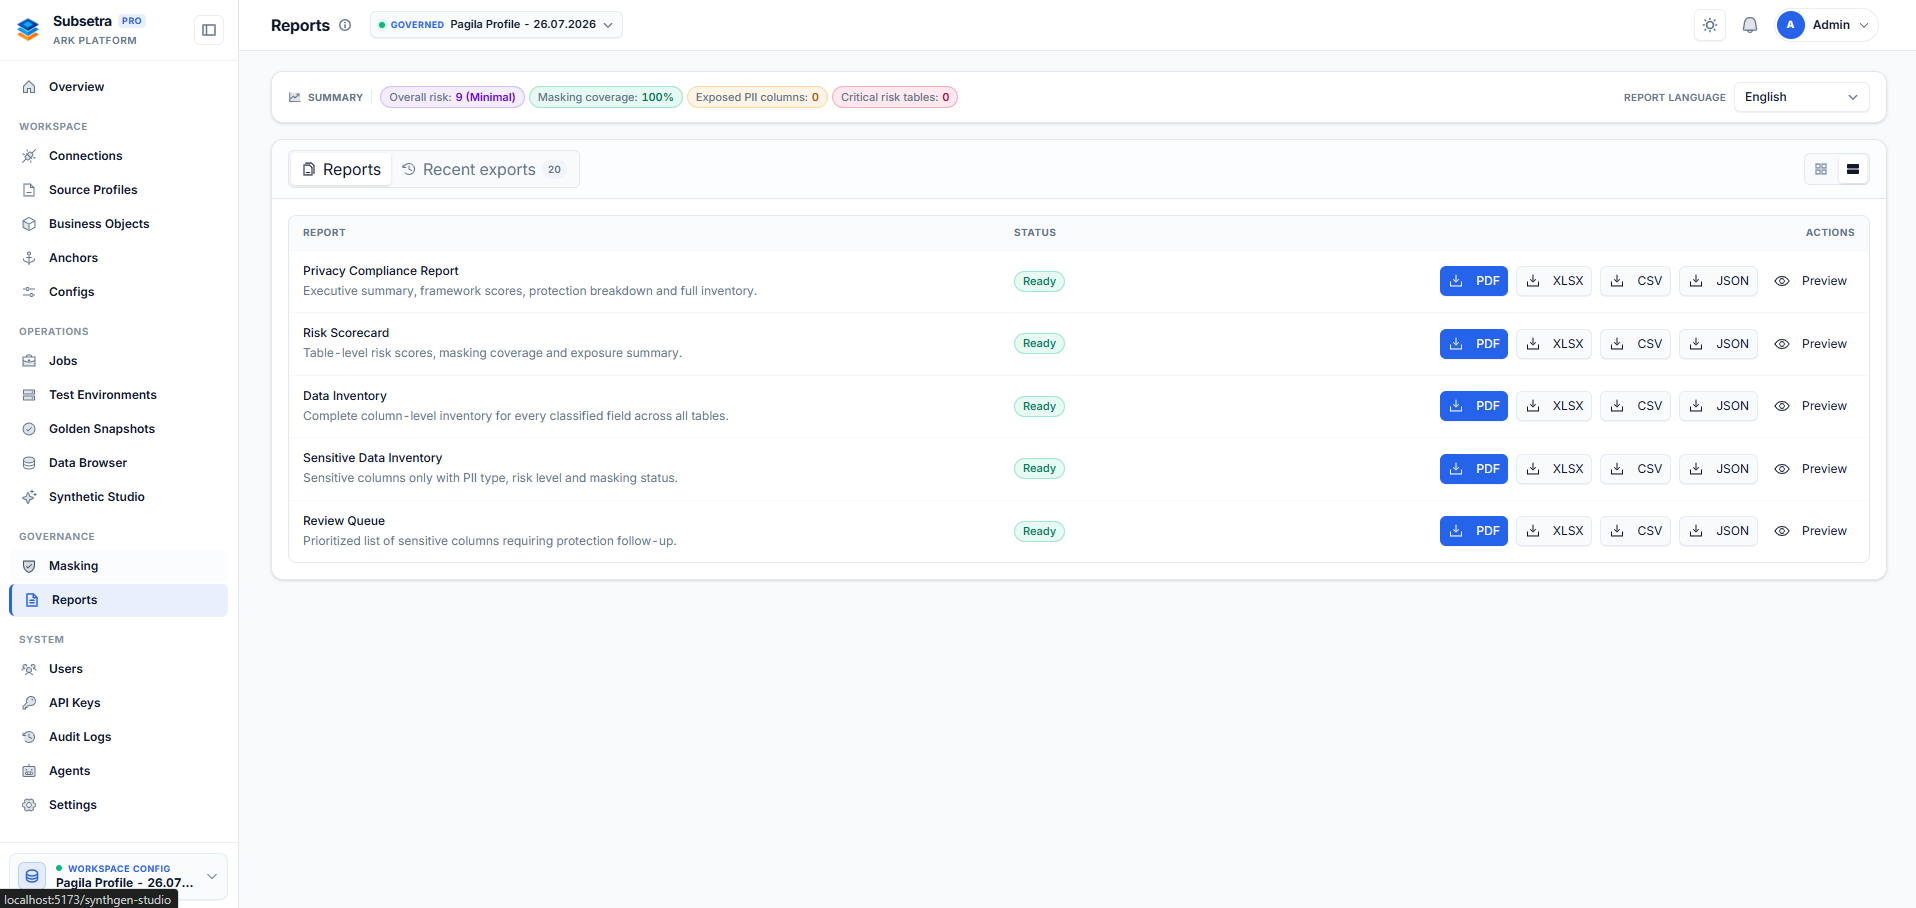Click the Masking coverage: 100% badge

[606, 97]
